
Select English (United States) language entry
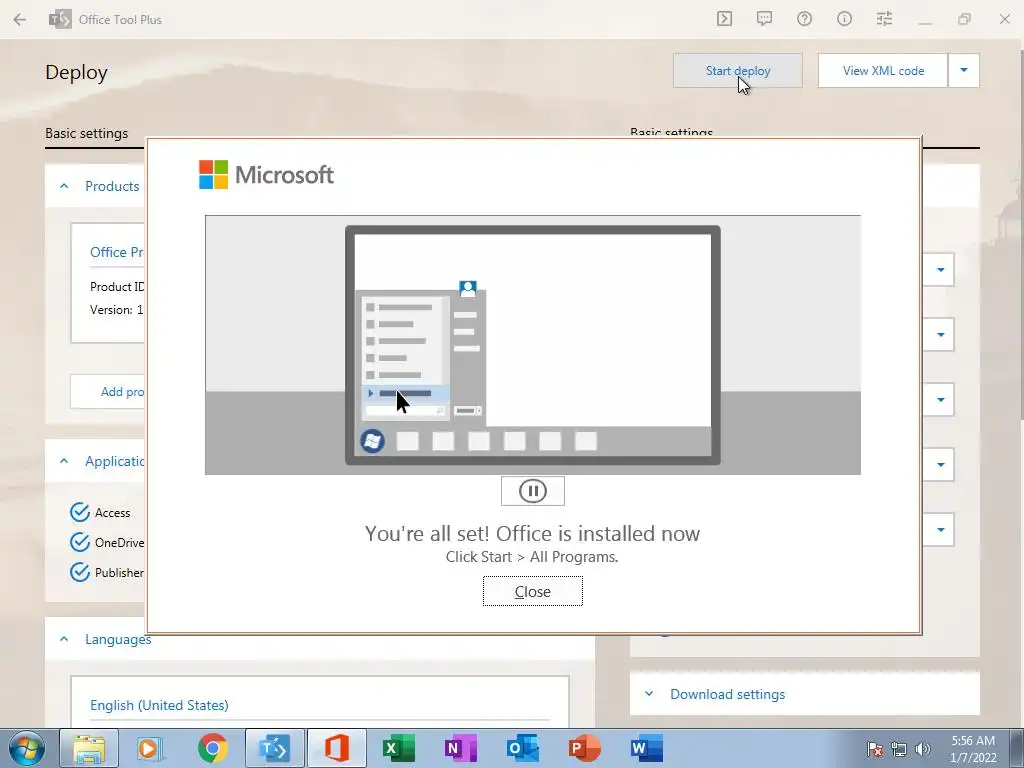pos(159,705)
